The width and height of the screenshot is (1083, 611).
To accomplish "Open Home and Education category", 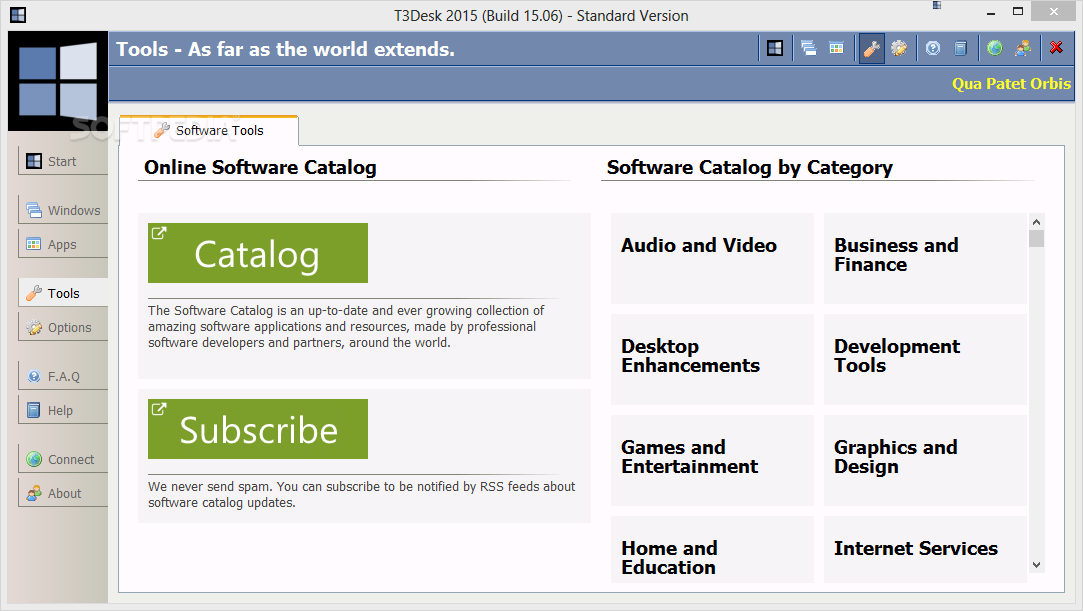I will [x=712, y=550].
